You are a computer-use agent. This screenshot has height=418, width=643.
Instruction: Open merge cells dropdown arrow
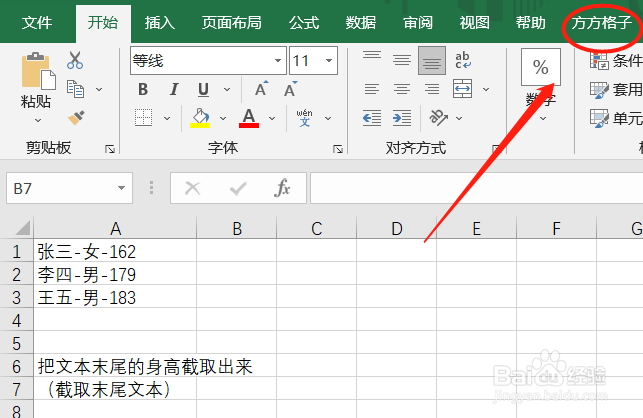coord(486,89)
